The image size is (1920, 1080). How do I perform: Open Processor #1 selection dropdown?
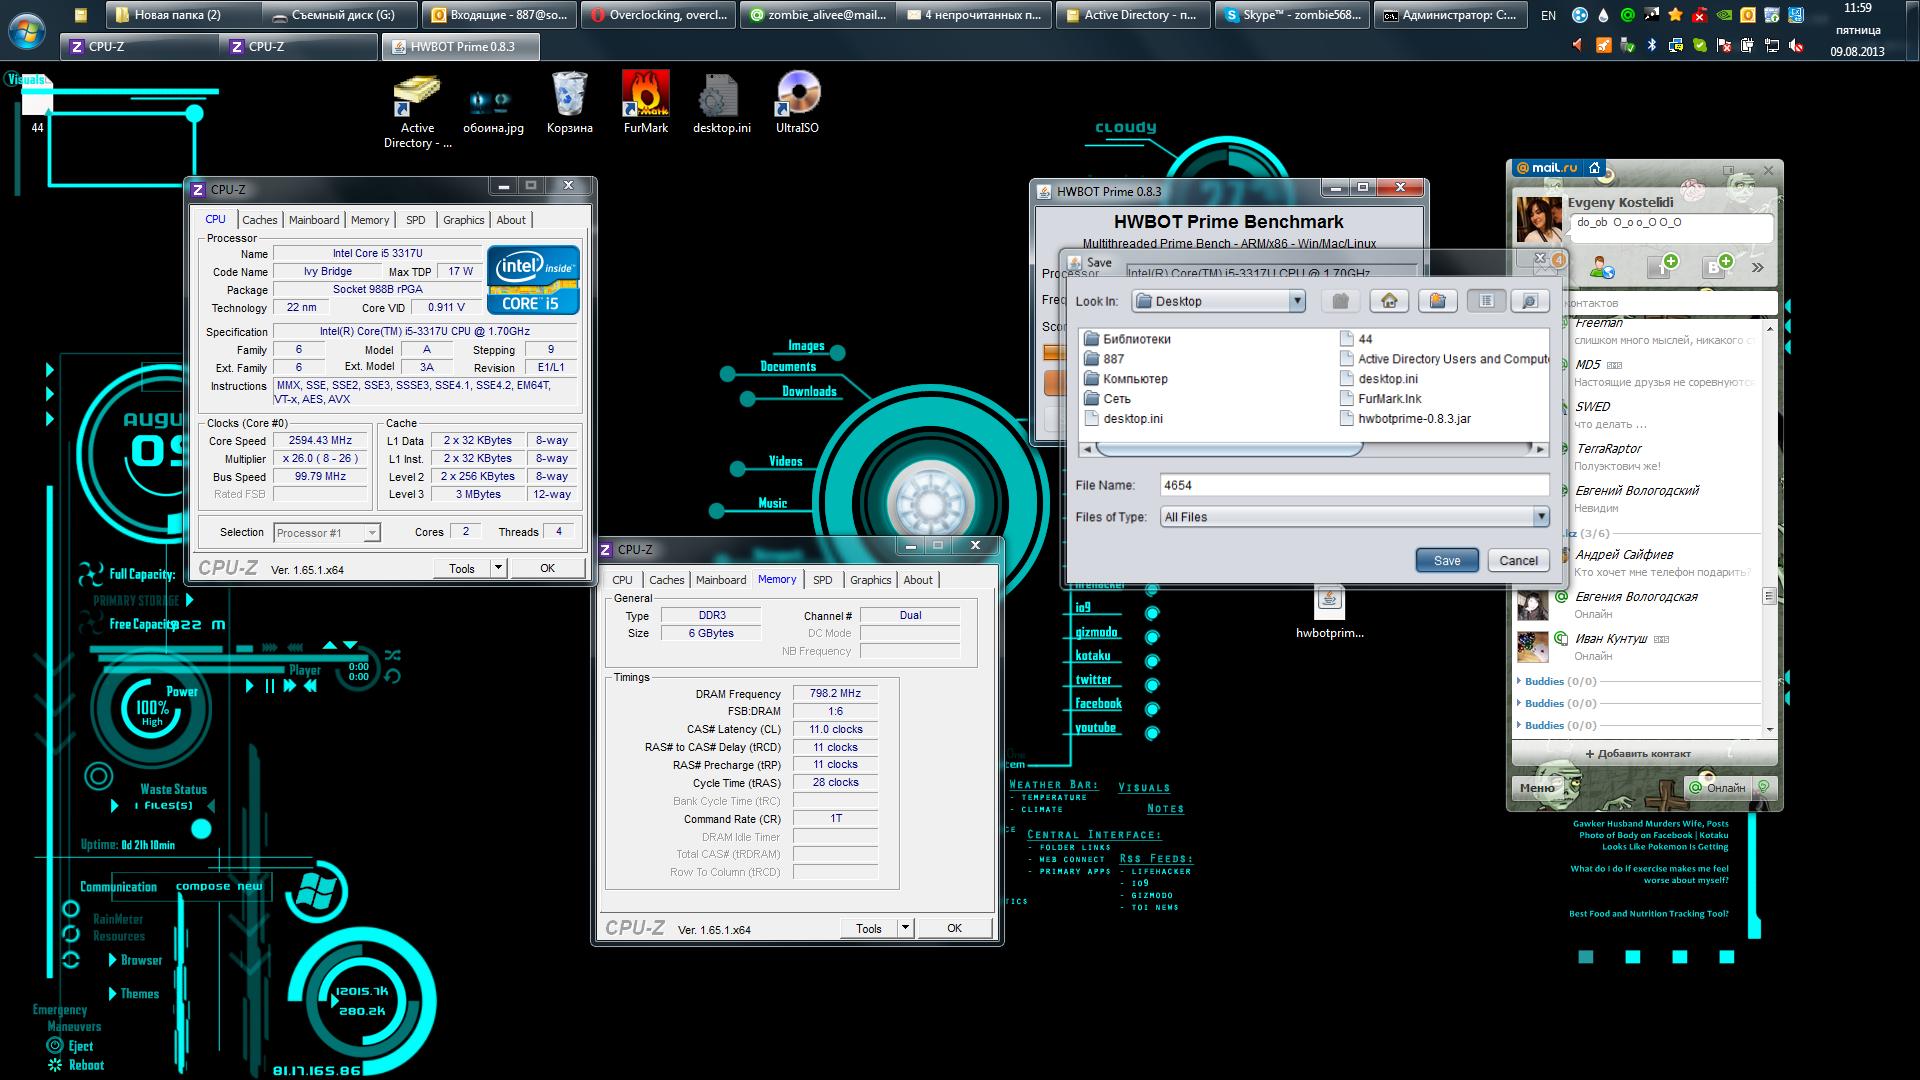coord(327,533)
